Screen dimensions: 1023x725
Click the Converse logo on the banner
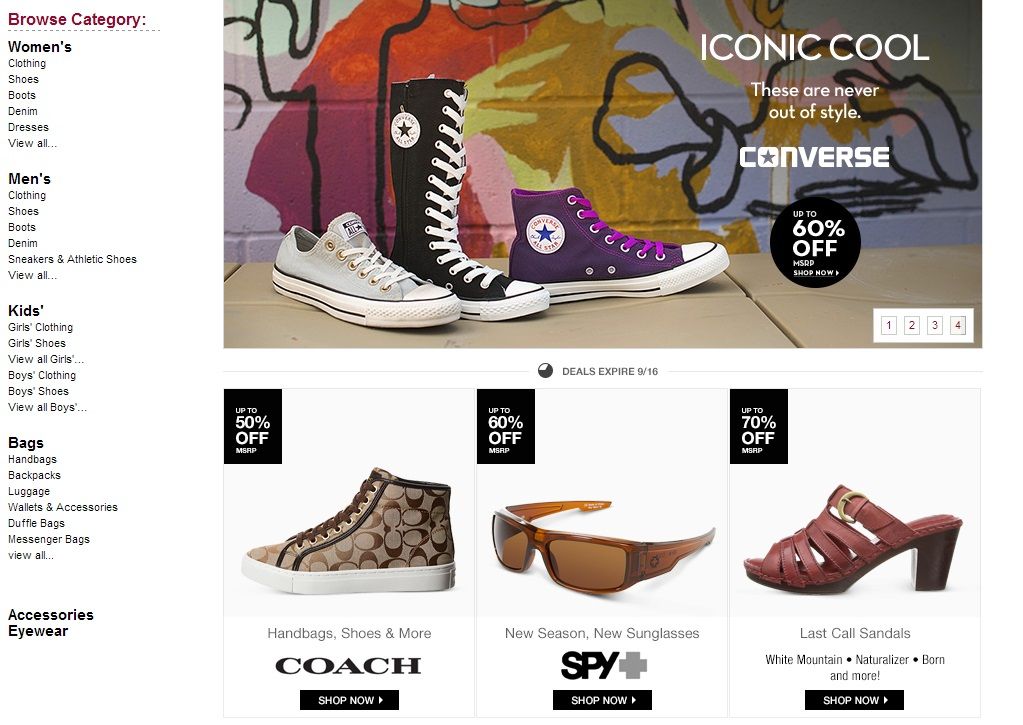pyautogui.click(x=814, y=157)
